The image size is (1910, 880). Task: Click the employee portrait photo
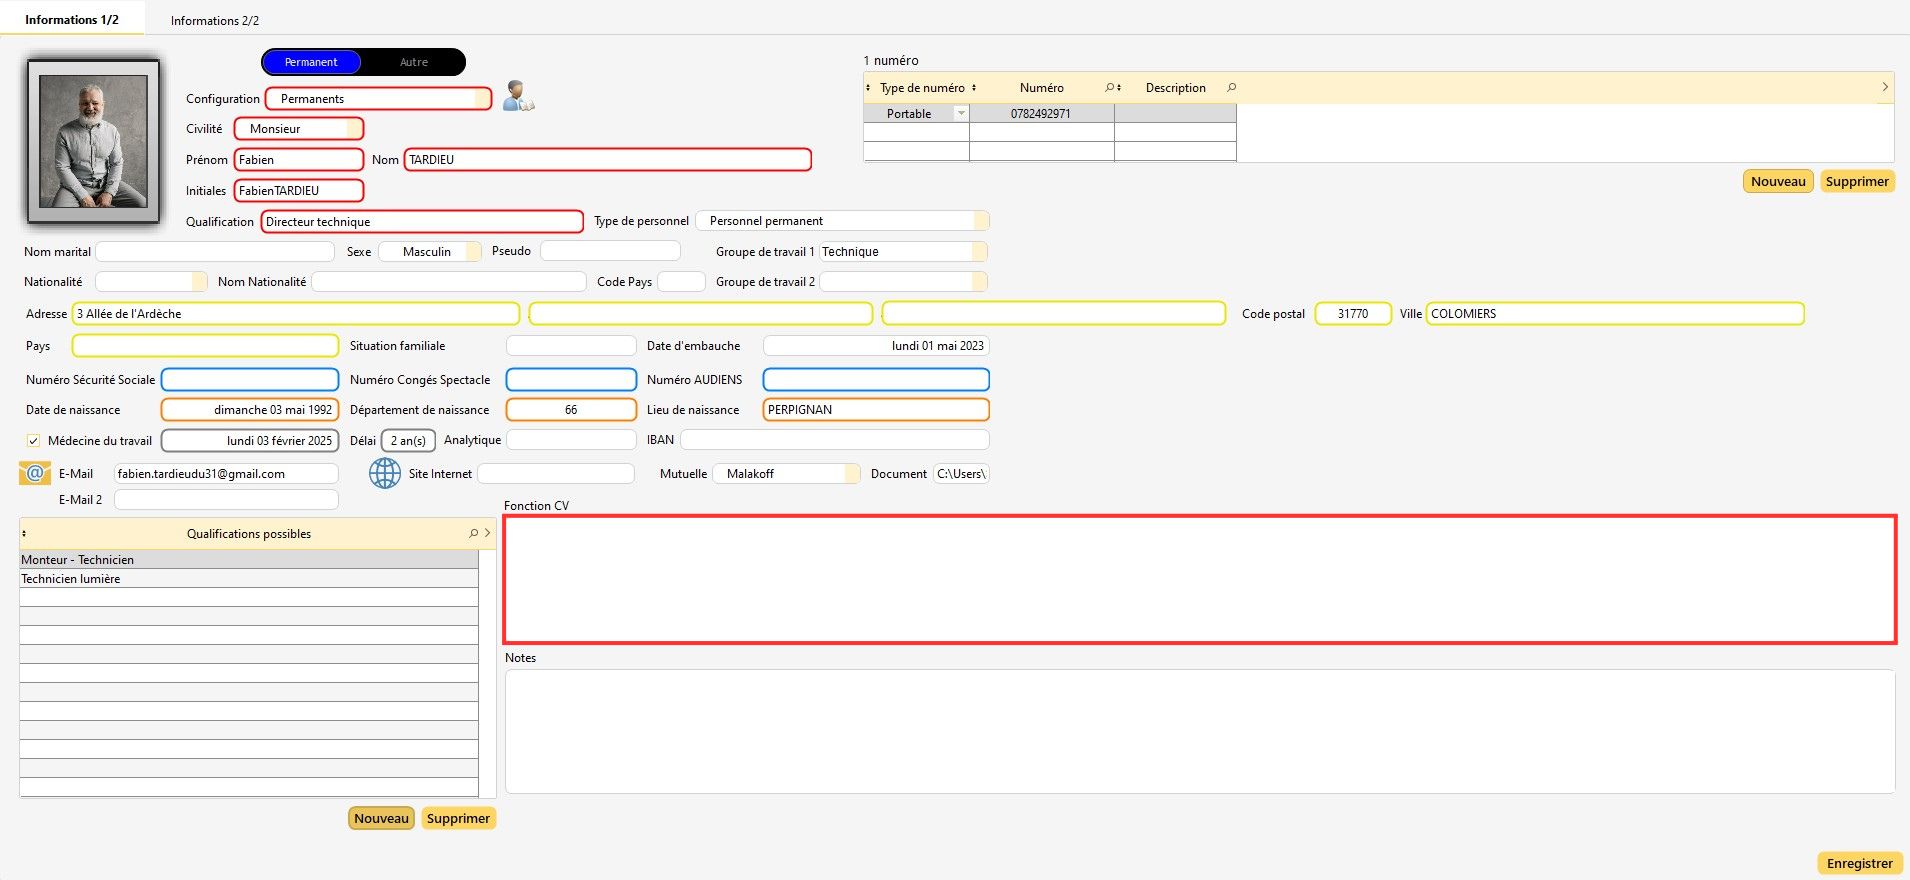pos(93,141)
